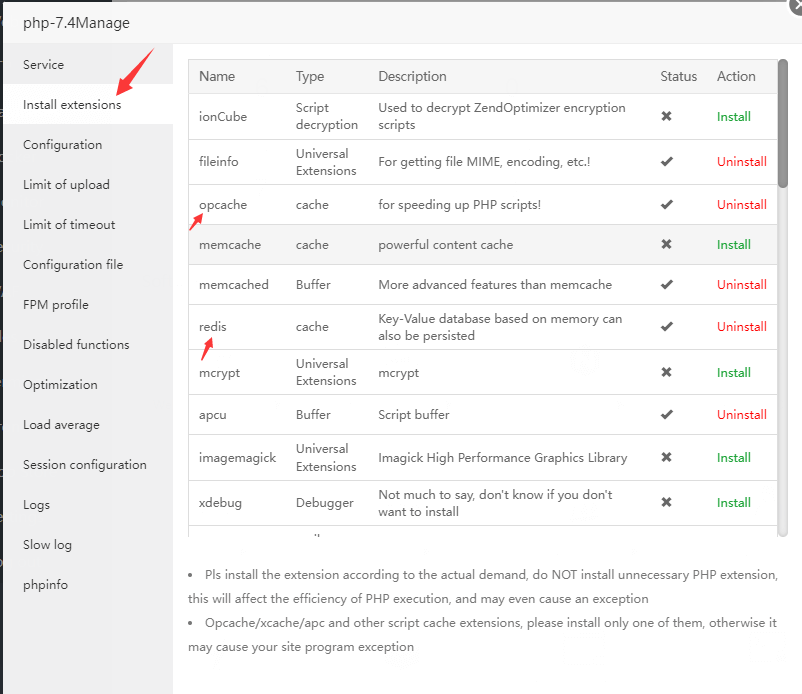The image size is (802, 694).
Task: Open the Logs section
Action: coord(36,505)
